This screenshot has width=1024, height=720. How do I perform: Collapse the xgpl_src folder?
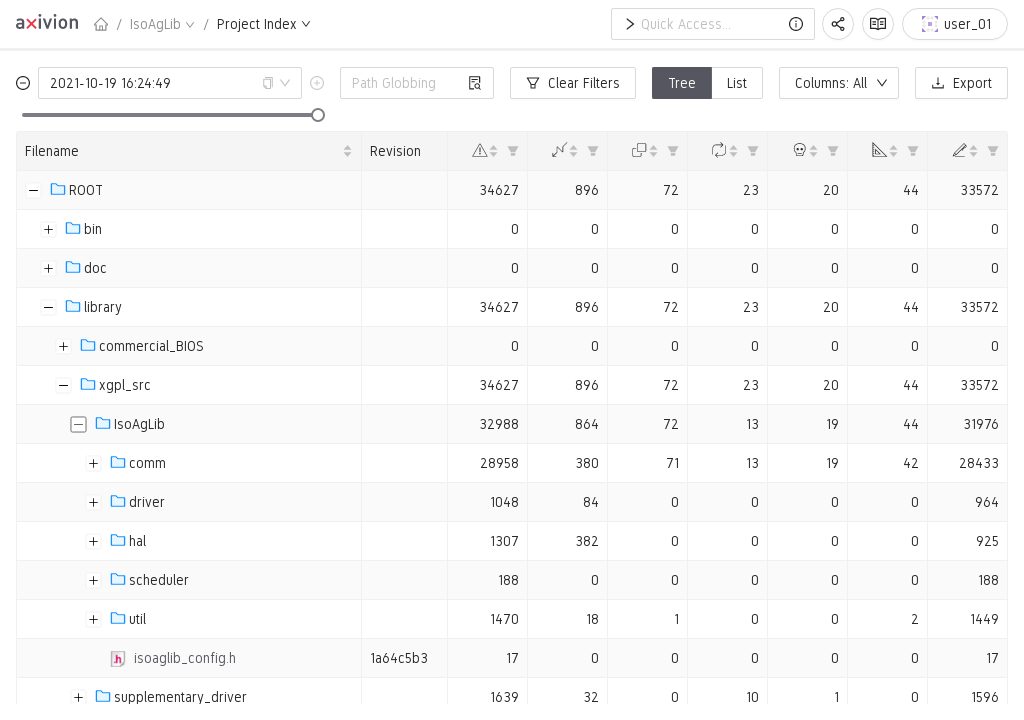point(63,385)
